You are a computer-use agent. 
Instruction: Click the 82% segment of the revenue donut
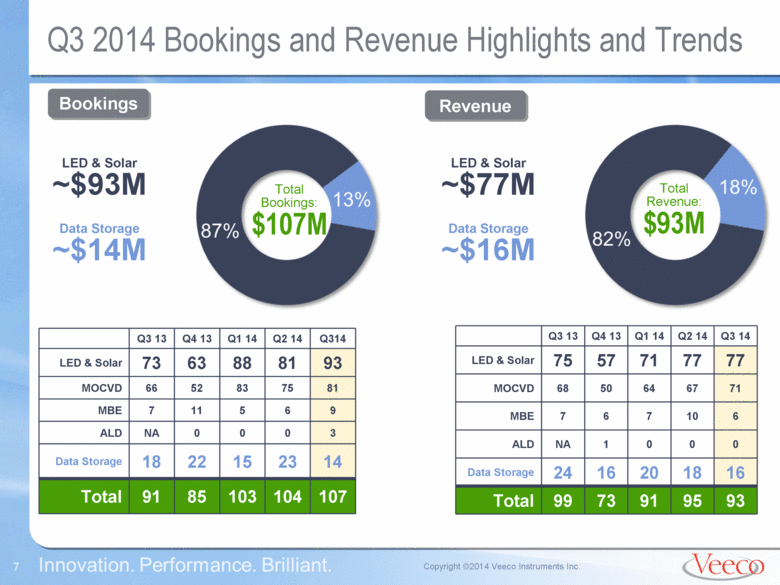[611, 239]
